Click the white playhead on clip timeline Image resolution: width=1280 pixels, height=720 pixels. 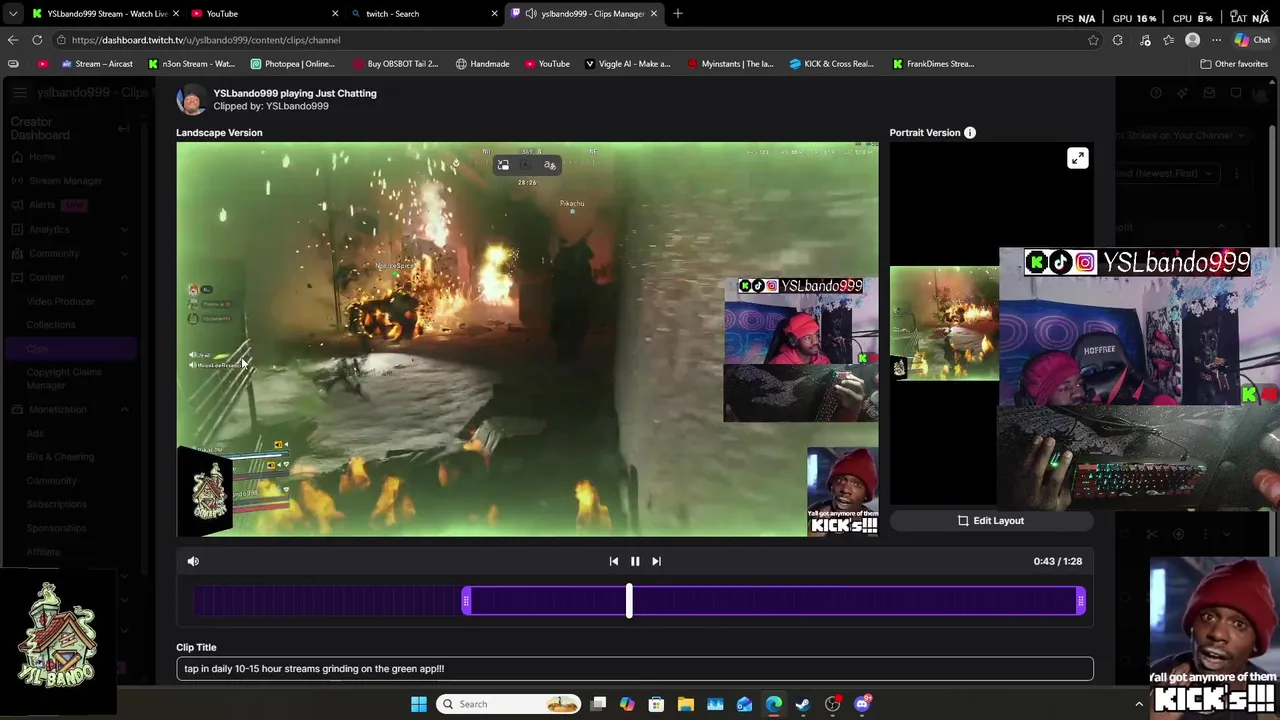629,600
